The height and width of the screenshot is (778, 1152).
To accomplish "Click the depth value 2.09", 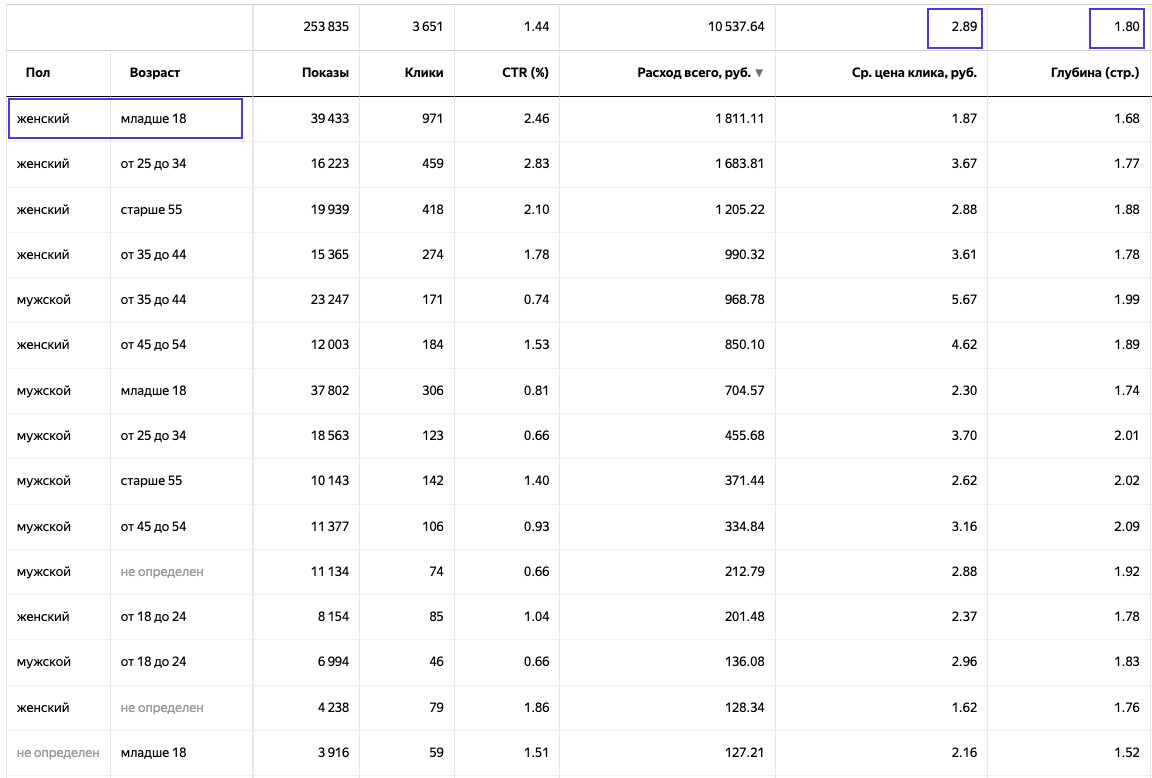I will tap(1126, 526).
